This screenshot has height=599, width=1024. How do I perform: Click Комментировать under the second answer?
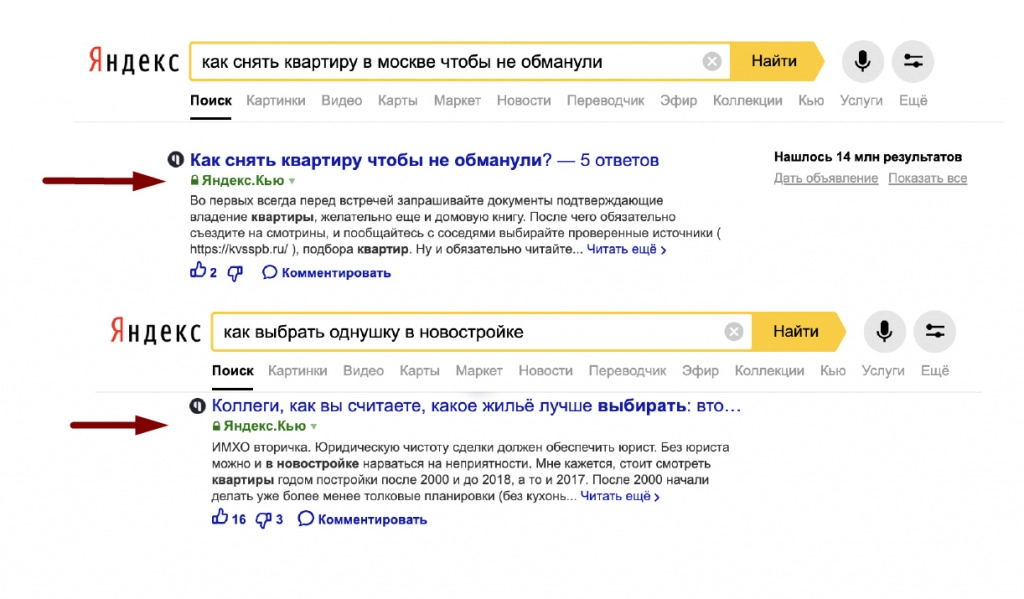(362, 519)
